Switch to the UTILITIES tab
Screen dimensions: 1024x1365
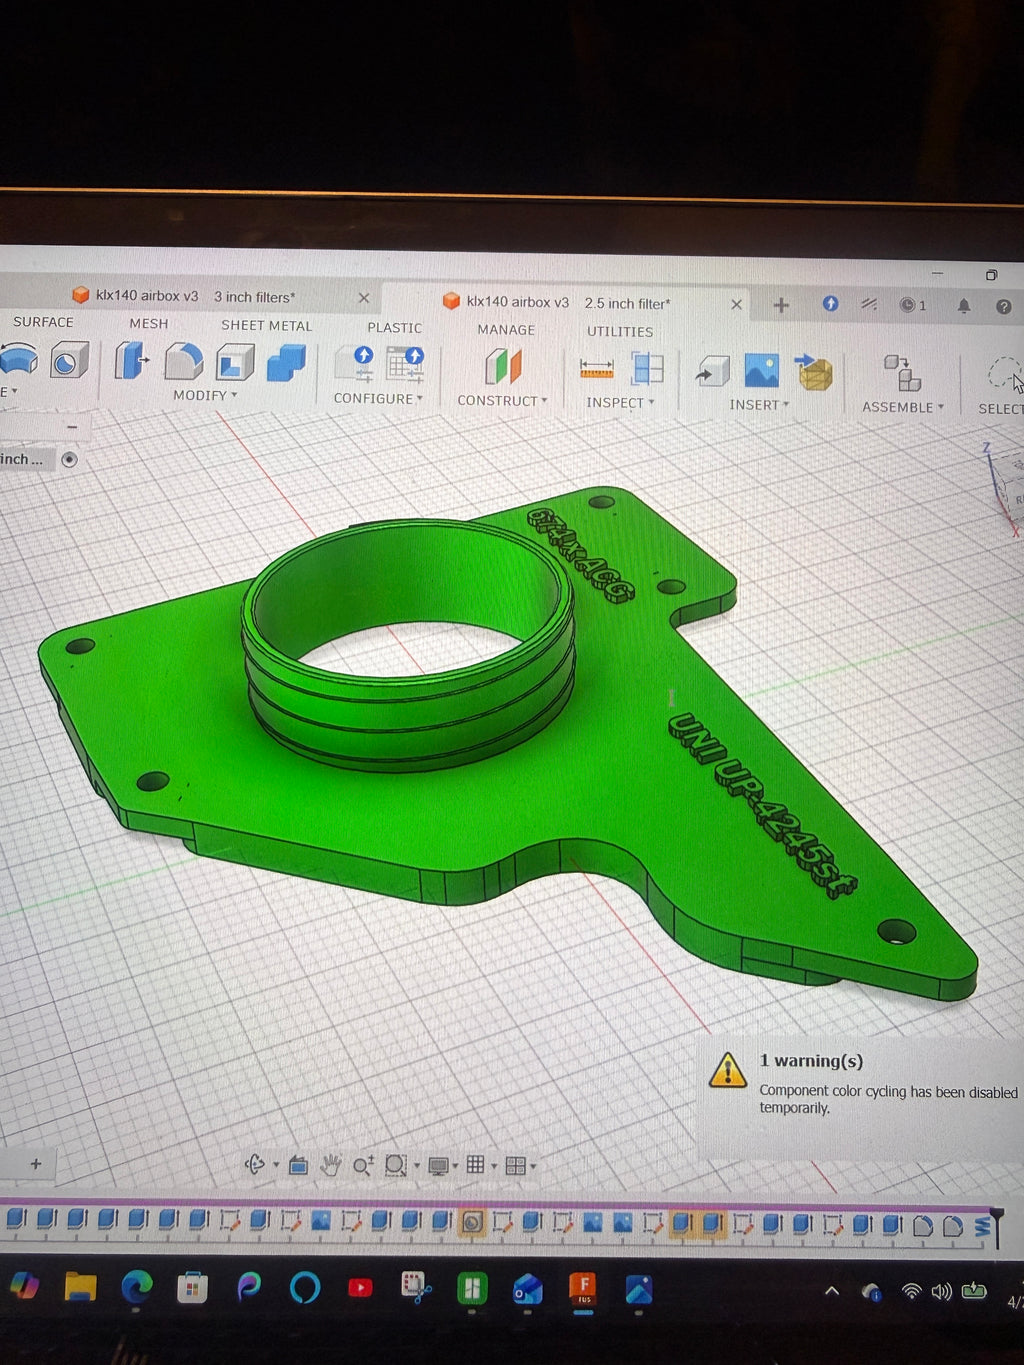[620, 331]
